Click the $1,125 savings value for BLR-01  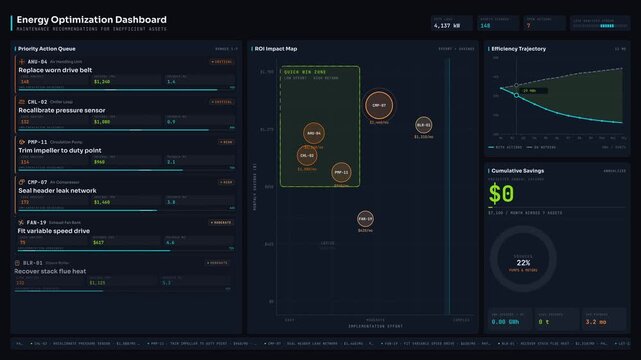click(97, 283)
